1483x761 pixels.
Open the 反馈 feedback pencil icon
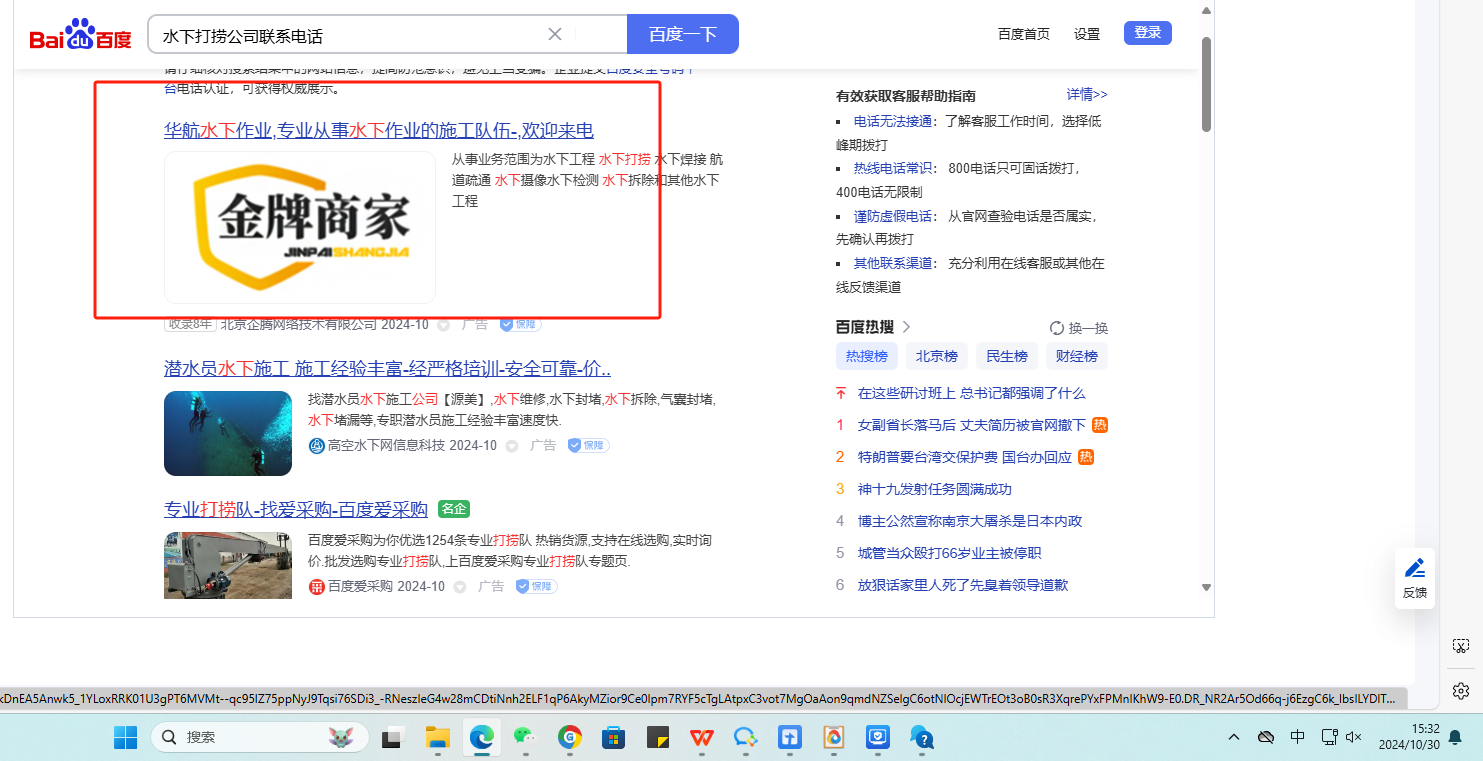click(x=1415, y=569)
